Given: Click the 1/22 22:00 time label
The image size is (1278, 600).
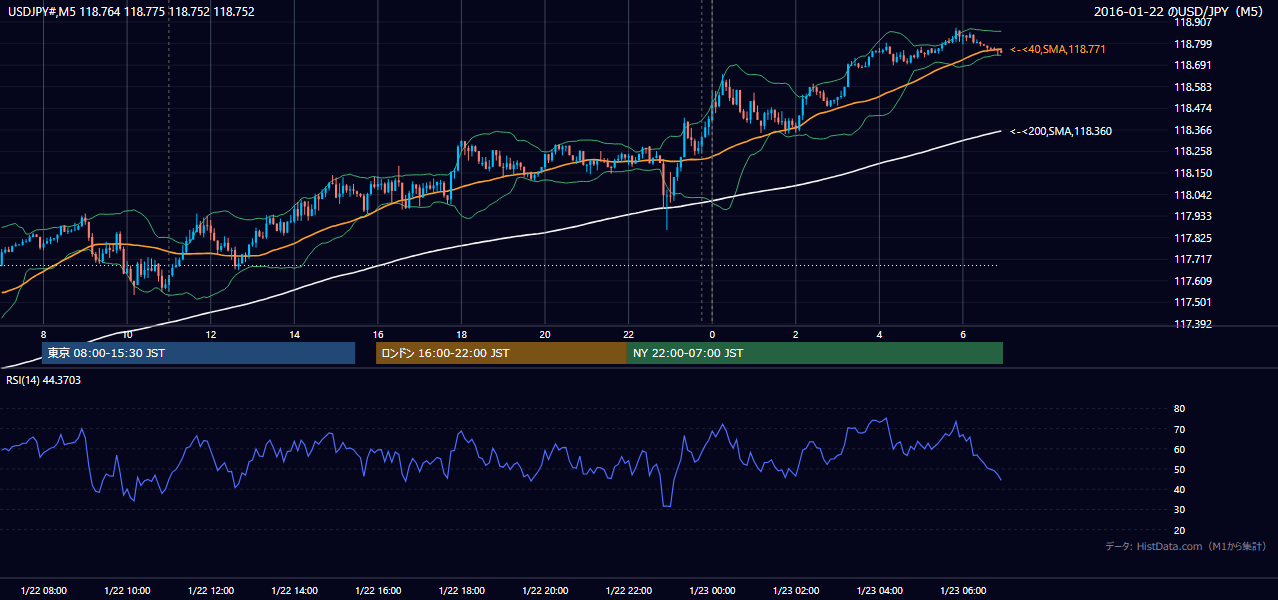Looking at the screenshot, I should tap(628, 590).
